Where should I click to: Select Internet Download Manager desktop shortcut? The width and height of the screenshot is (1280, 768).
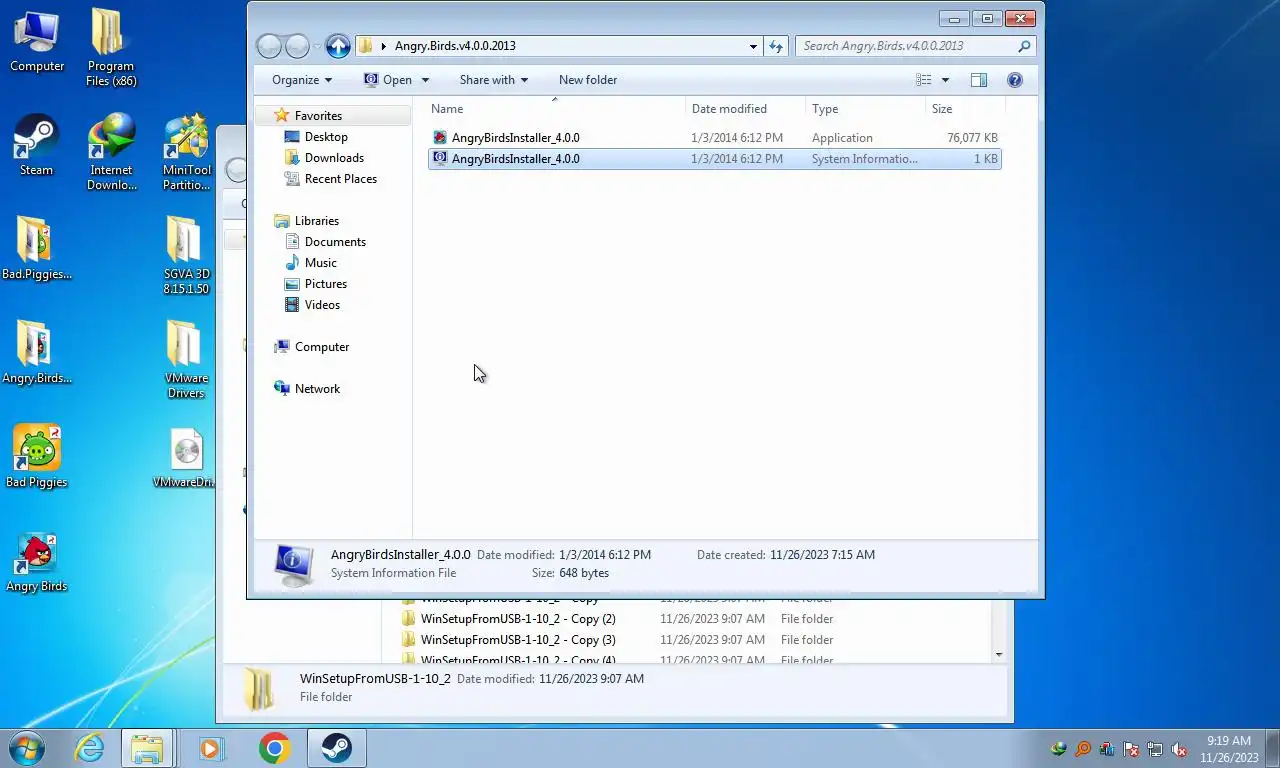(111, 152)
